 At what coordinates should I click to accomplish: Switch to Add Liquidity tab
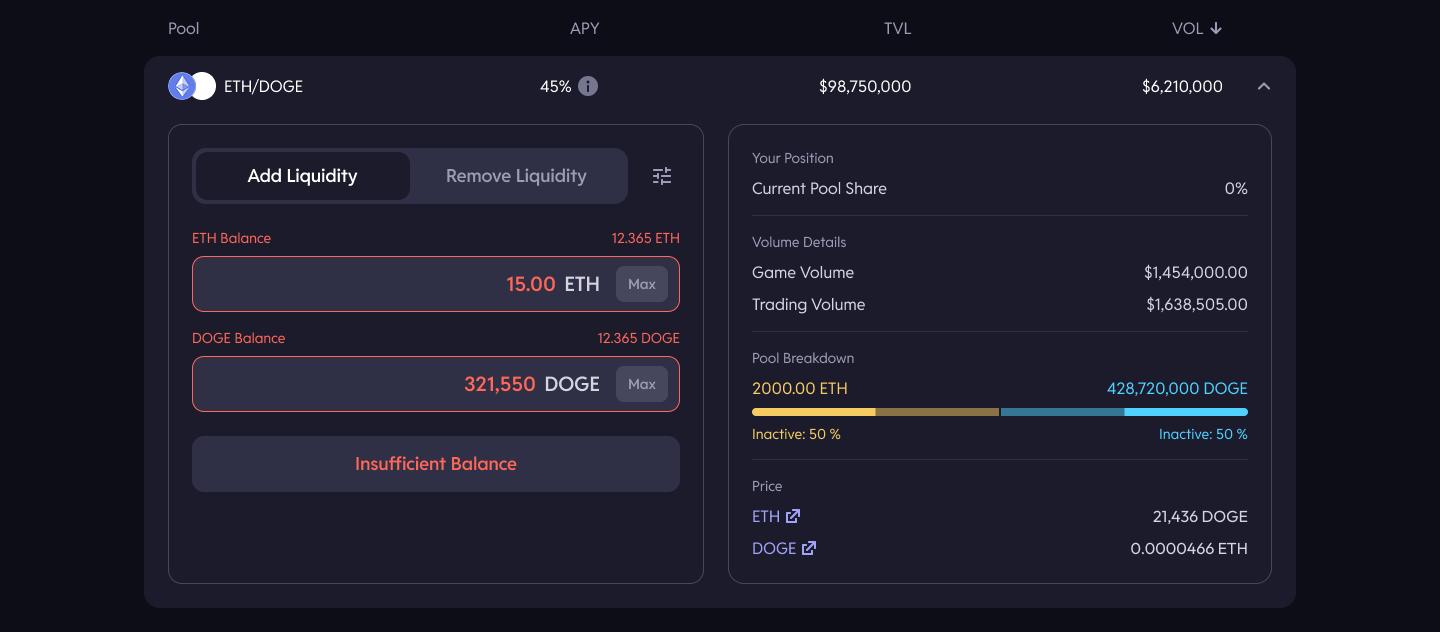point(302,176)
